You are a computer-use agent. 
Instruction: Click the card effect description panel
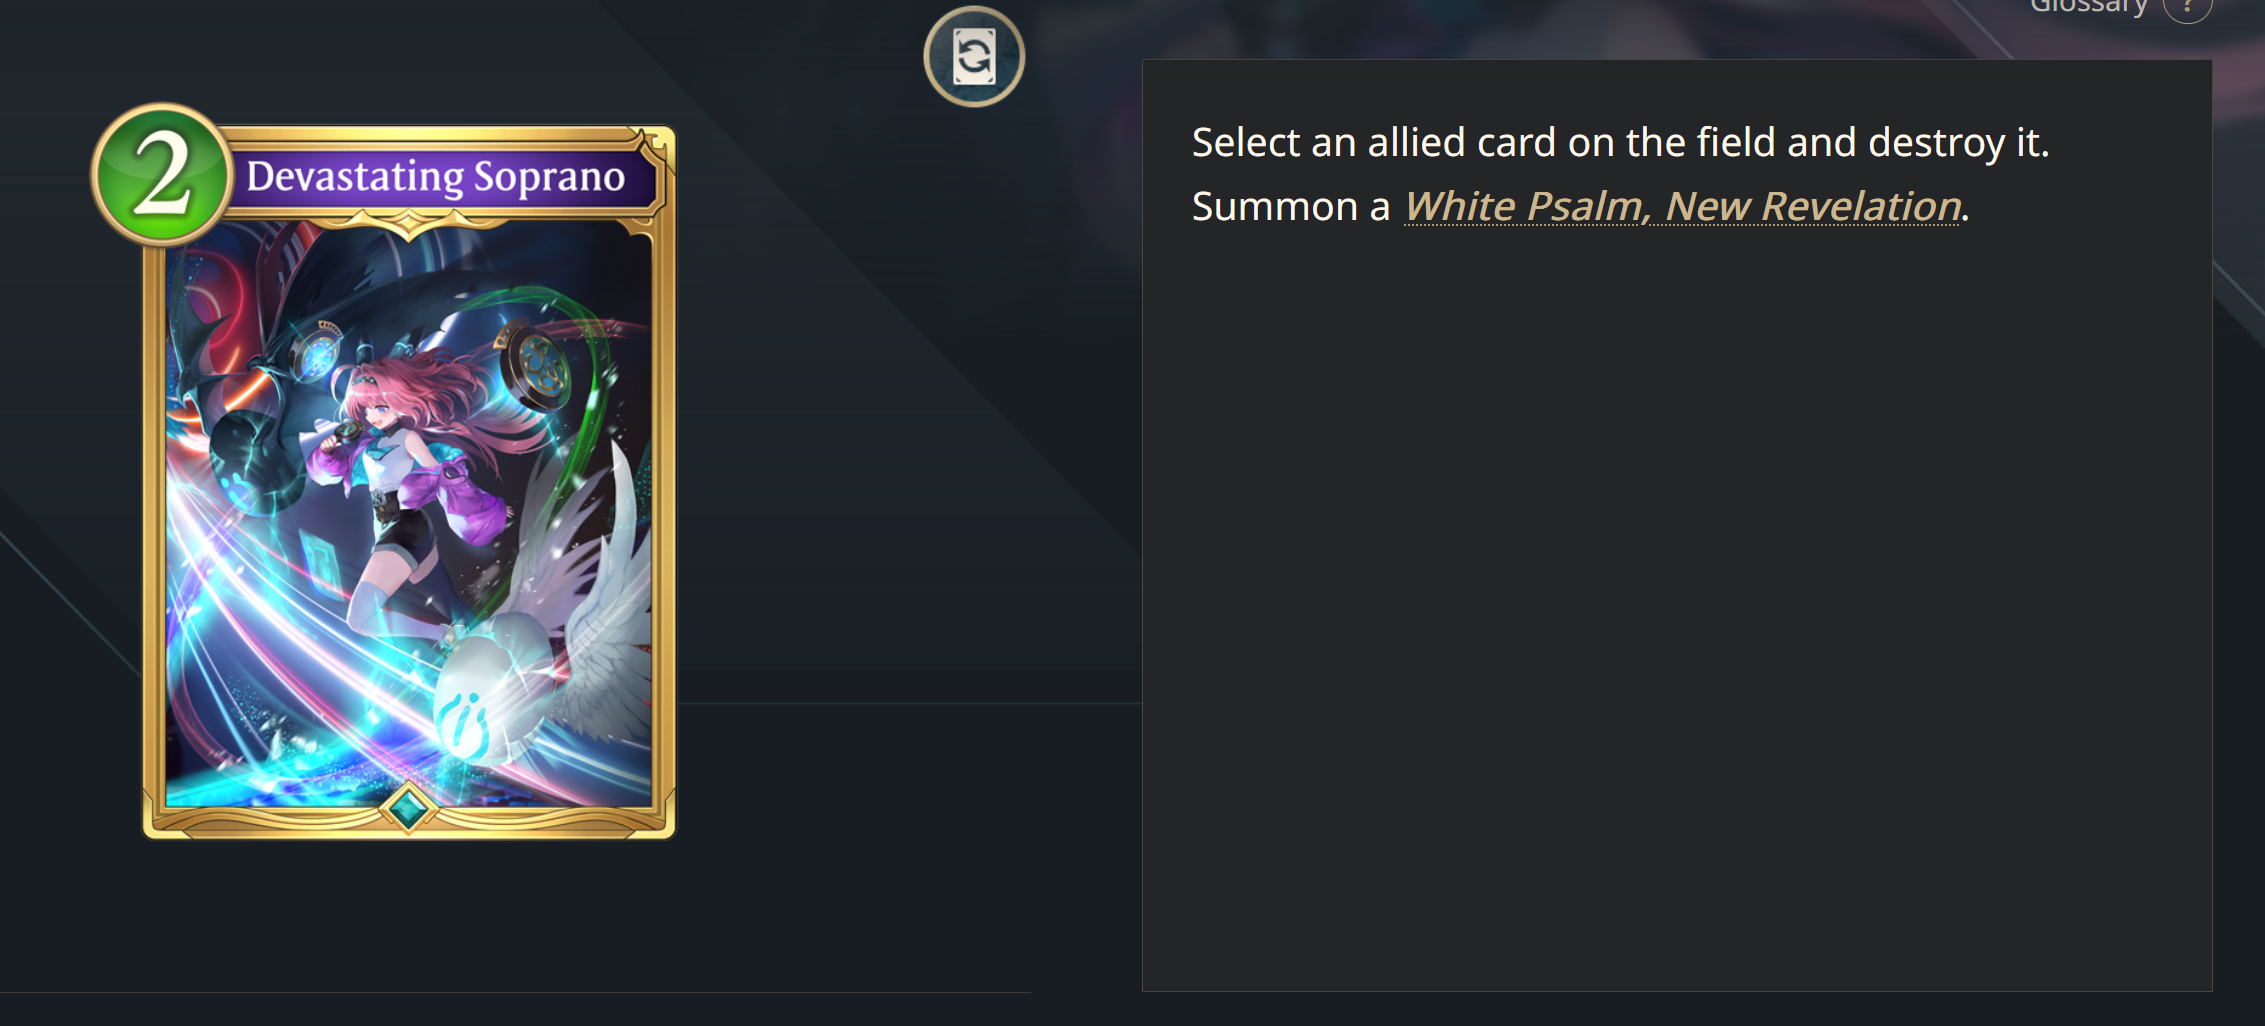click(x=1677, y=525)
